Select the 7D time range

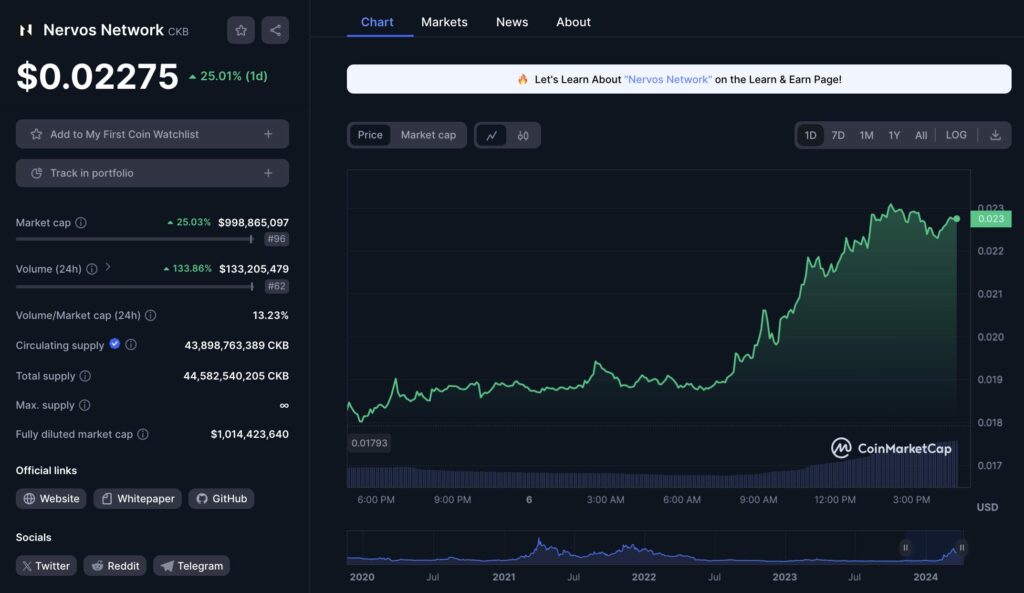tap(838, 135)
